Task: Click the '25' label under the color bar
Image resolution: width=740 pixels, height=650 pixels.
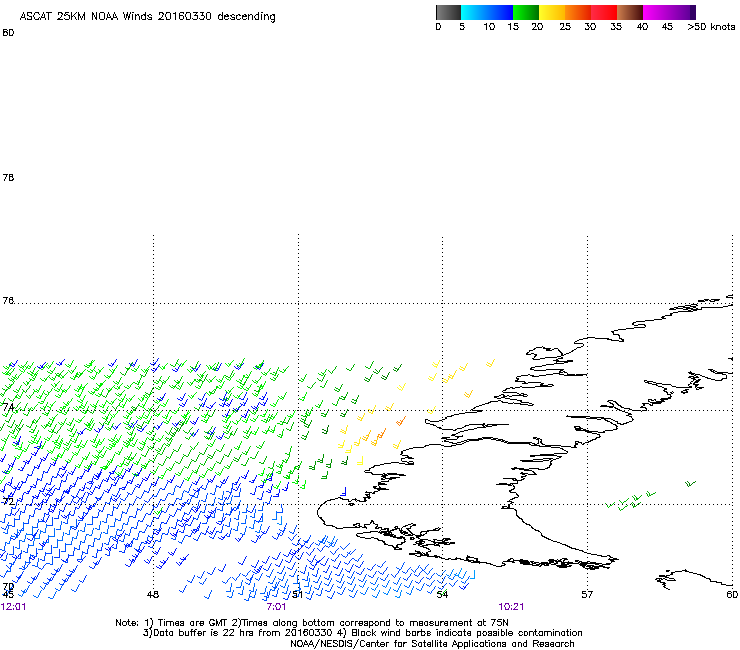Action: [565, 27]
